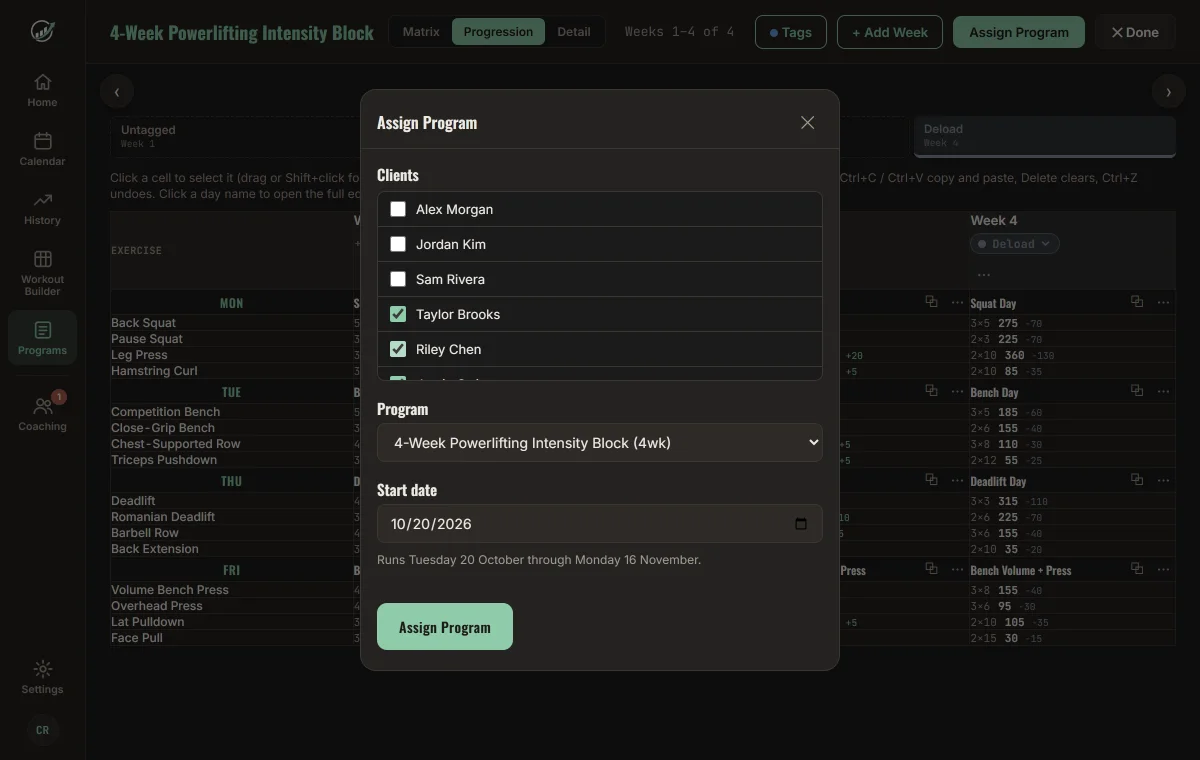Click the Back Squat exercise row label

pos(143,323)
